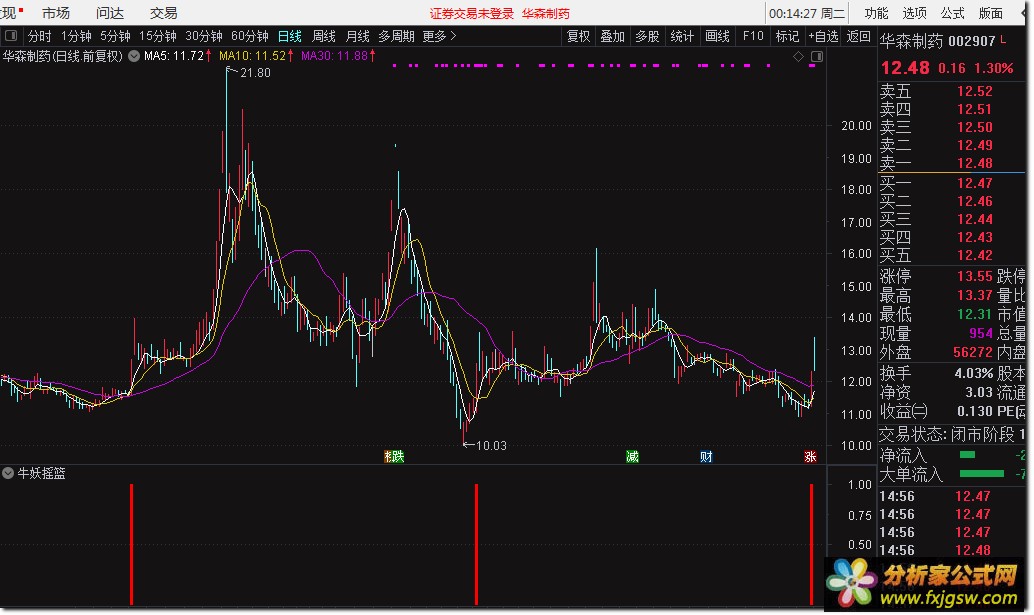Image resolution: width=1034 pixels, height=615 pixels.
Task: Click the 买五 price 12.42
Action: point(974,255)
